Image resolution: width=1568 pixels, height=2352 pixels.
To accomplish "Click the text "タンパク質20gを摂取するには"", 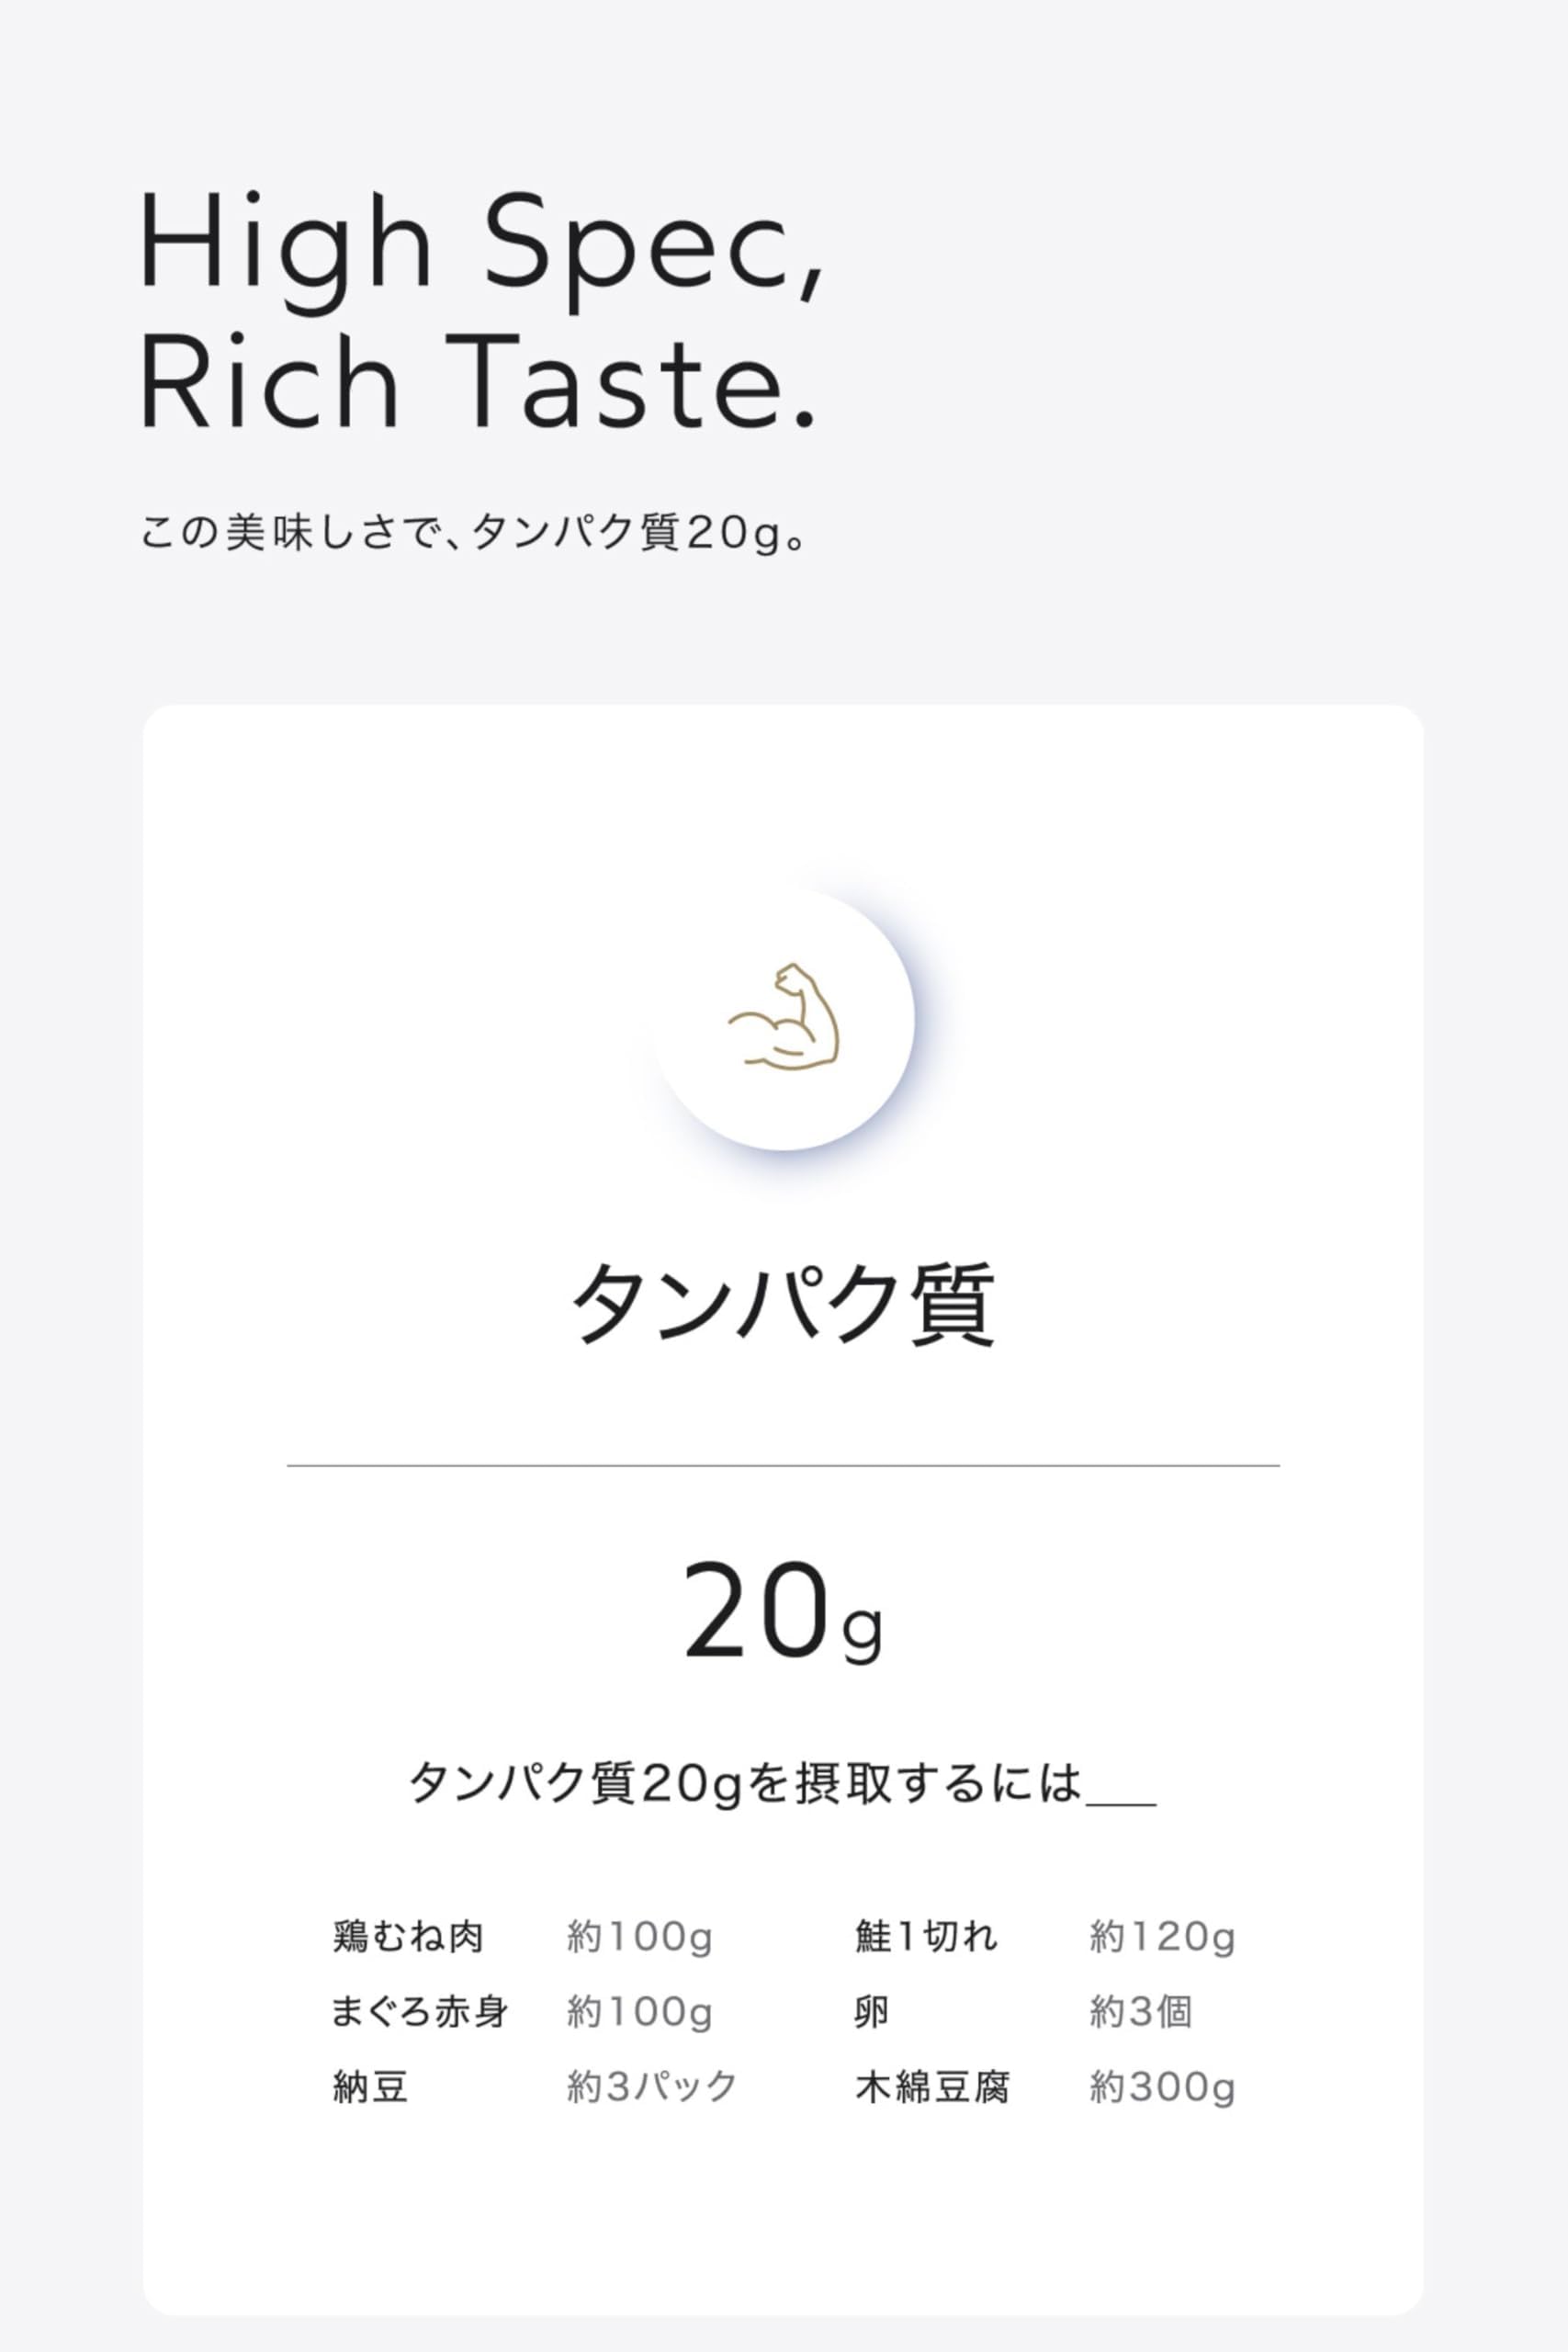I will coord(746,1781).
